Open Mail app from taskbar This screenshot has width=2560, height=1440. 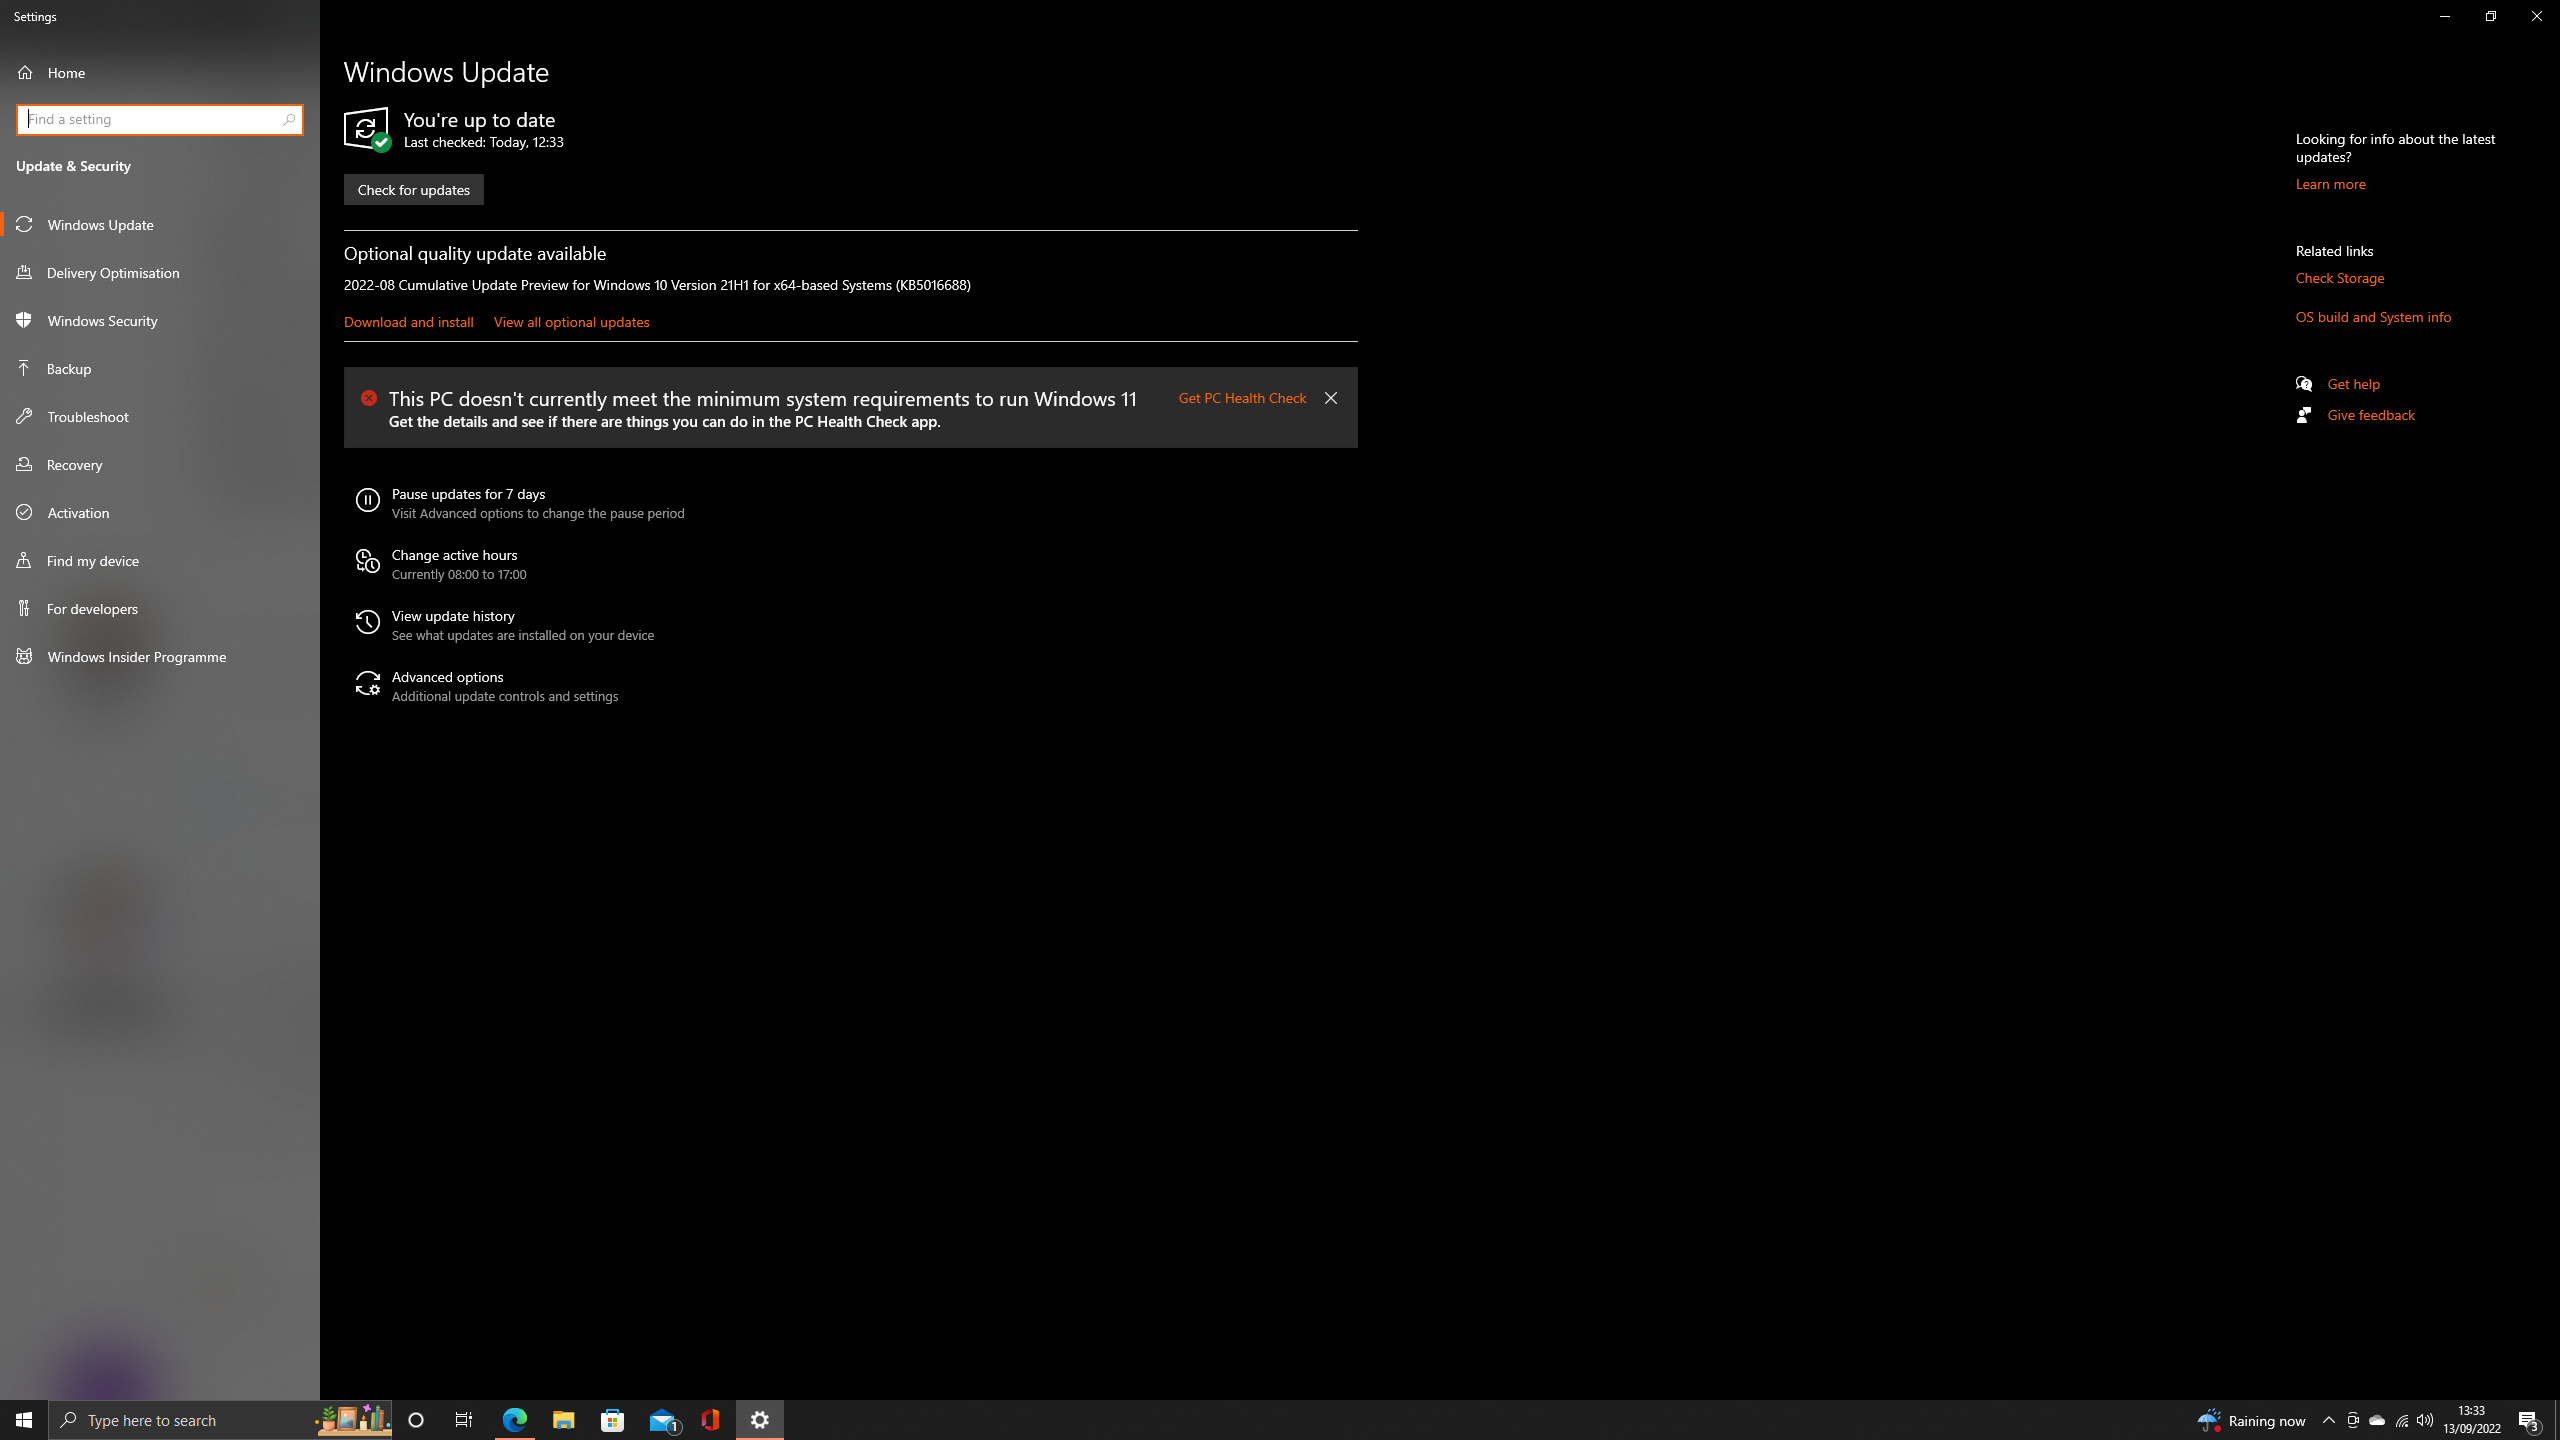663,1420
